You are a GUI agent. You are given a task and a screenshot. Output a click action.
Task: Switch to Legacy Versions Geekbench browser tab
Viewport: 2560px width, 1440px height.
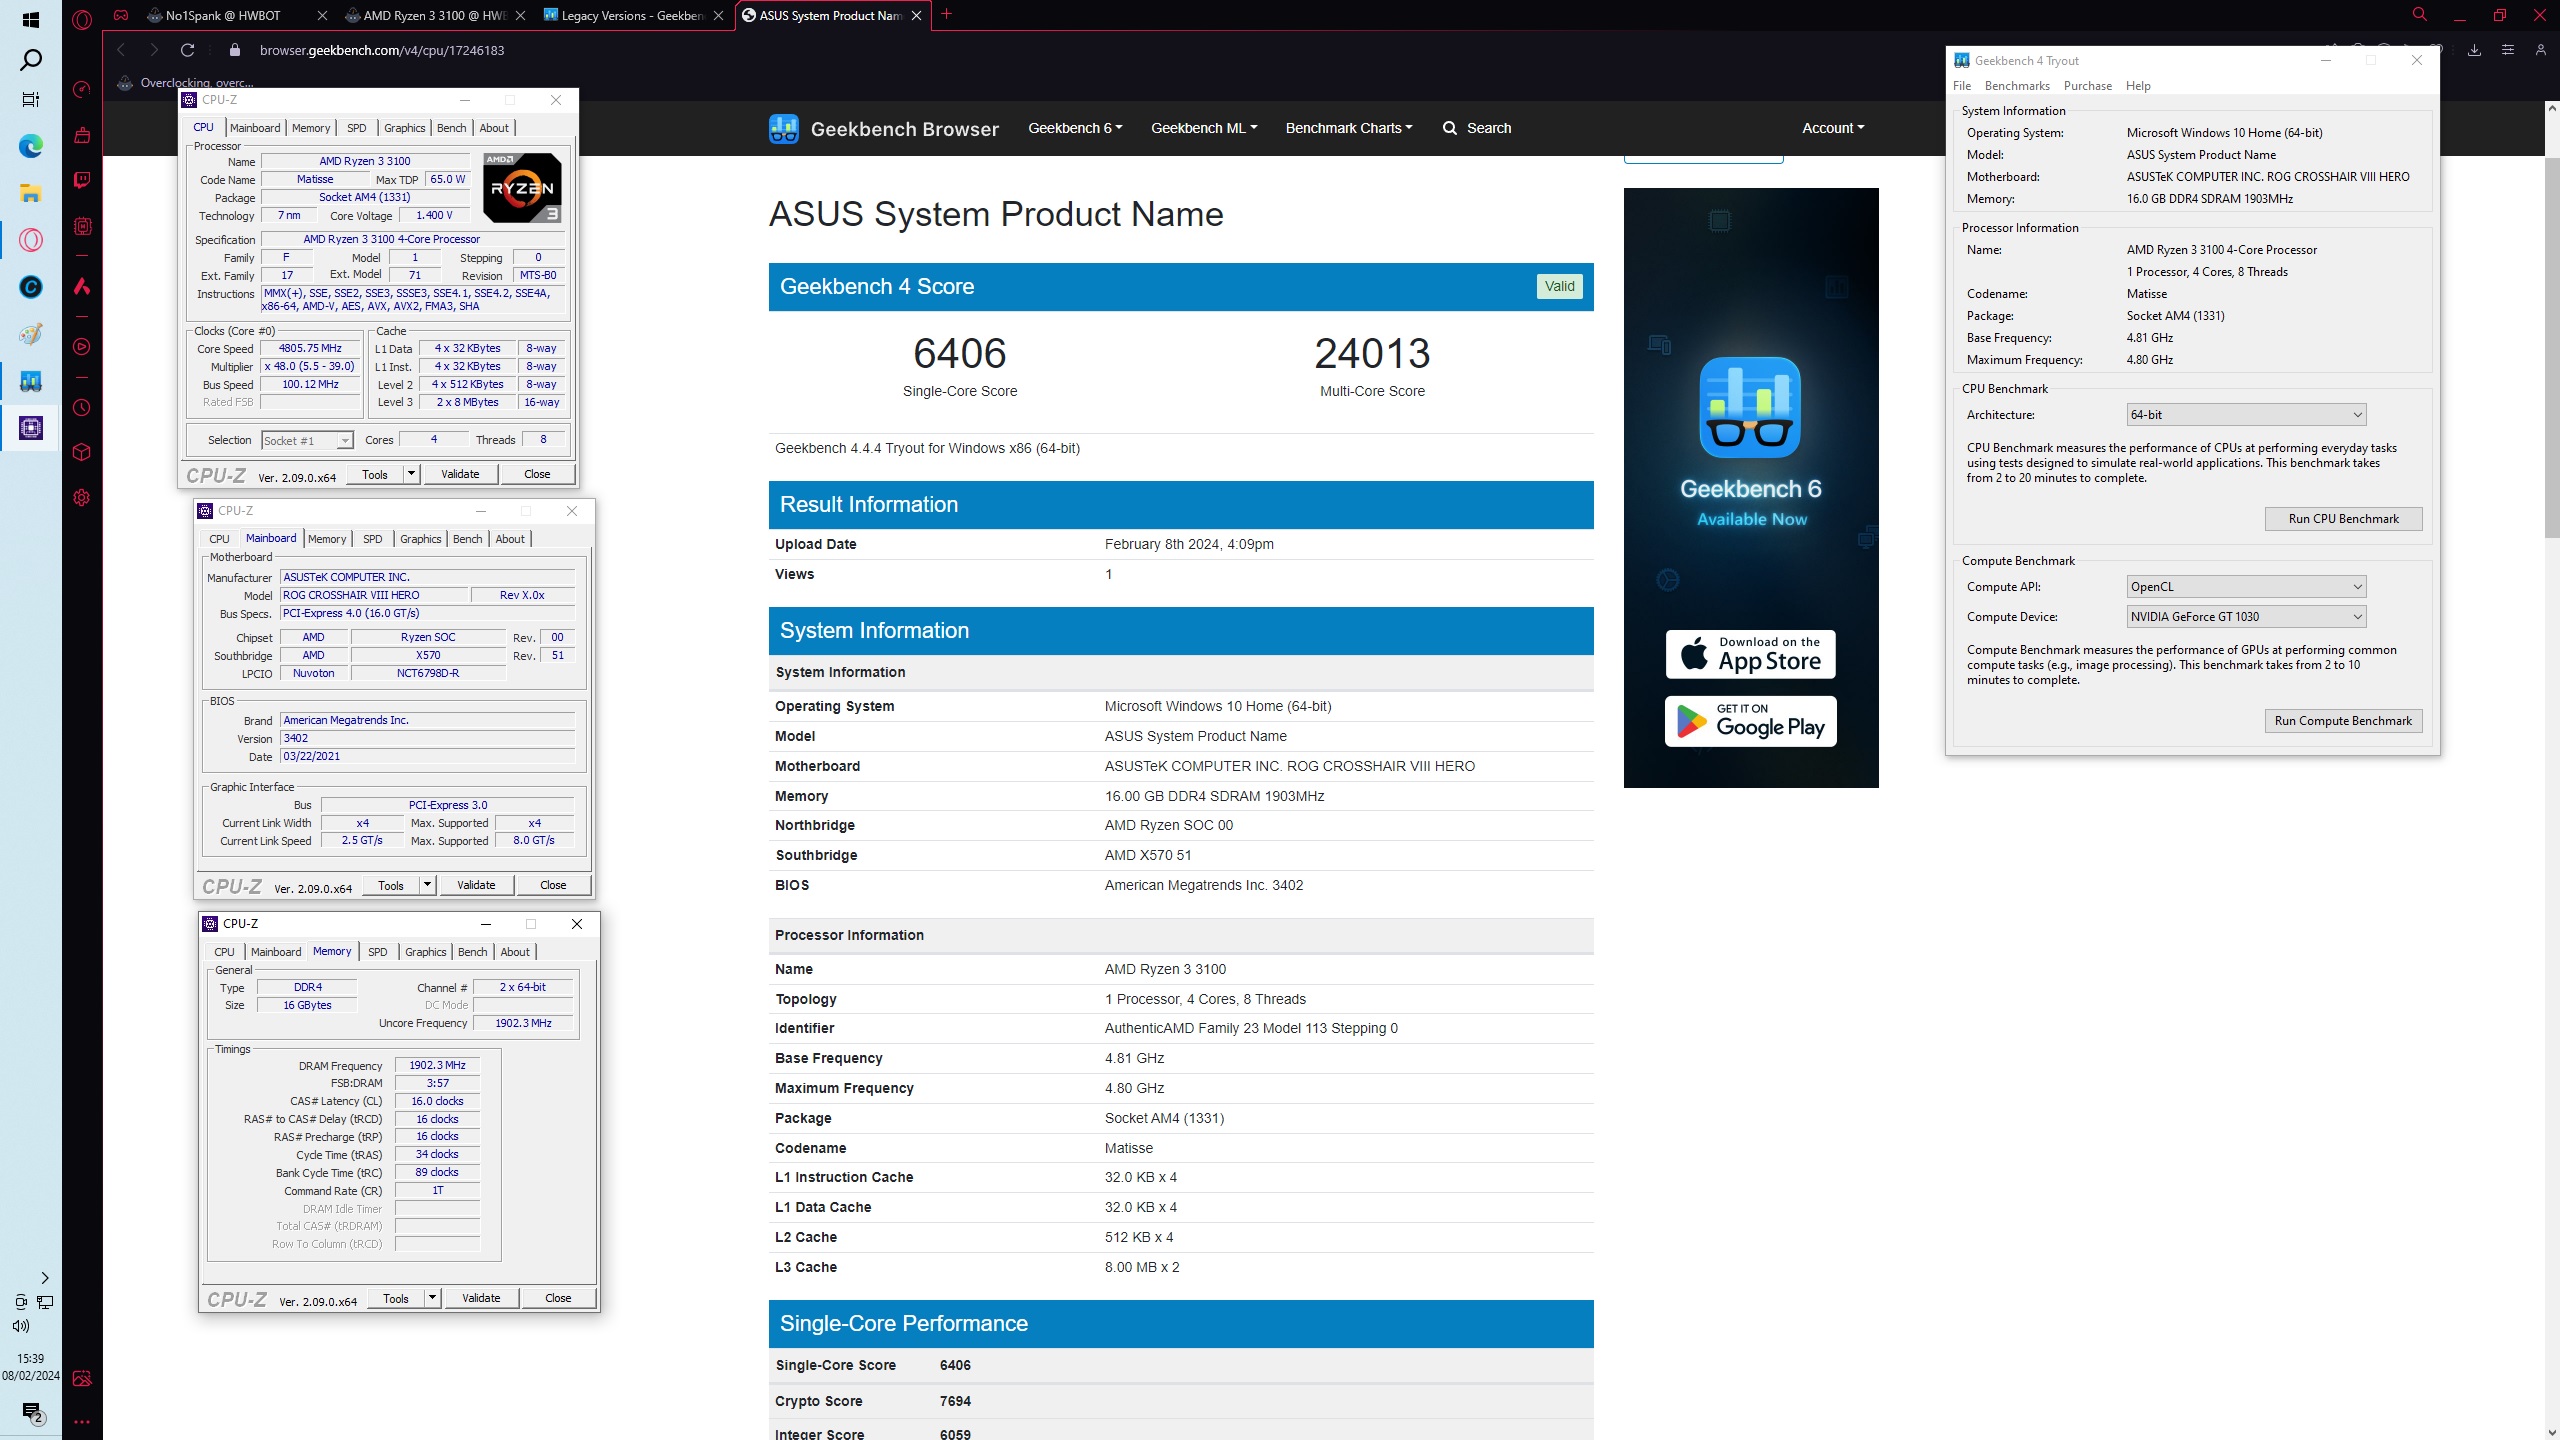pos(633,15)
